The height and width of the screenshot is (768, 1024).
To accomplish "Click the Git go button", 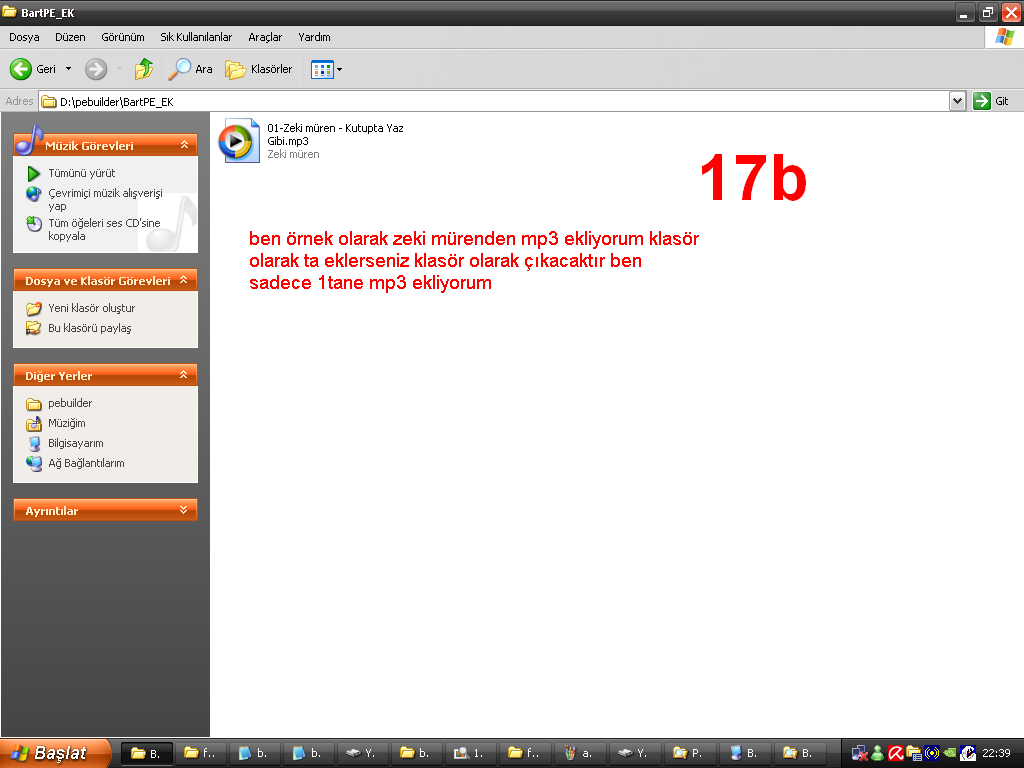I will [x=991, y=101].
